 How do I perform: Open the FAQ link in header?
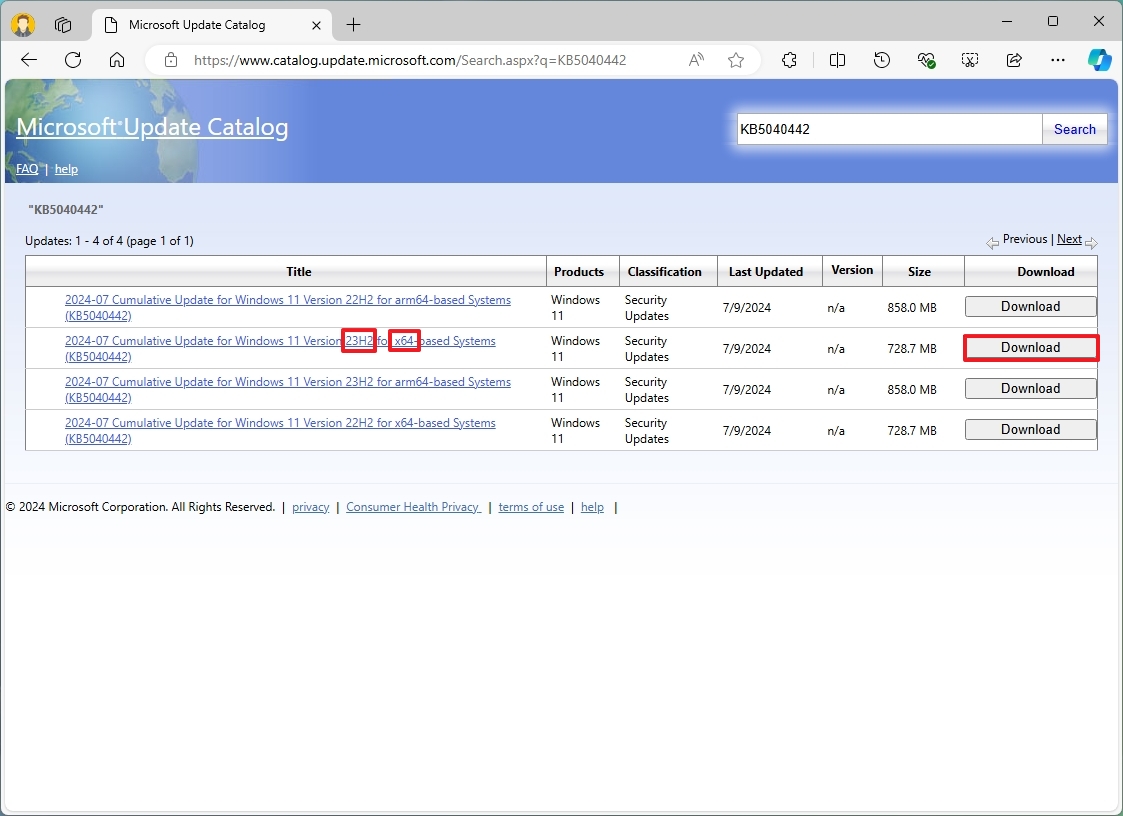click(27, 169)
